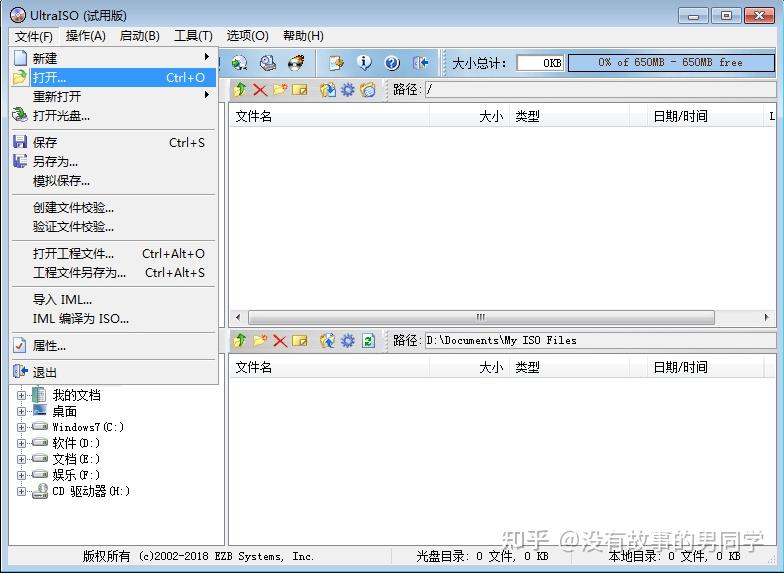This screenshot has height=573, width=784.
Task: Choose 另存为... menu entry
Action: pyautogui.click(x=114, y=162)
